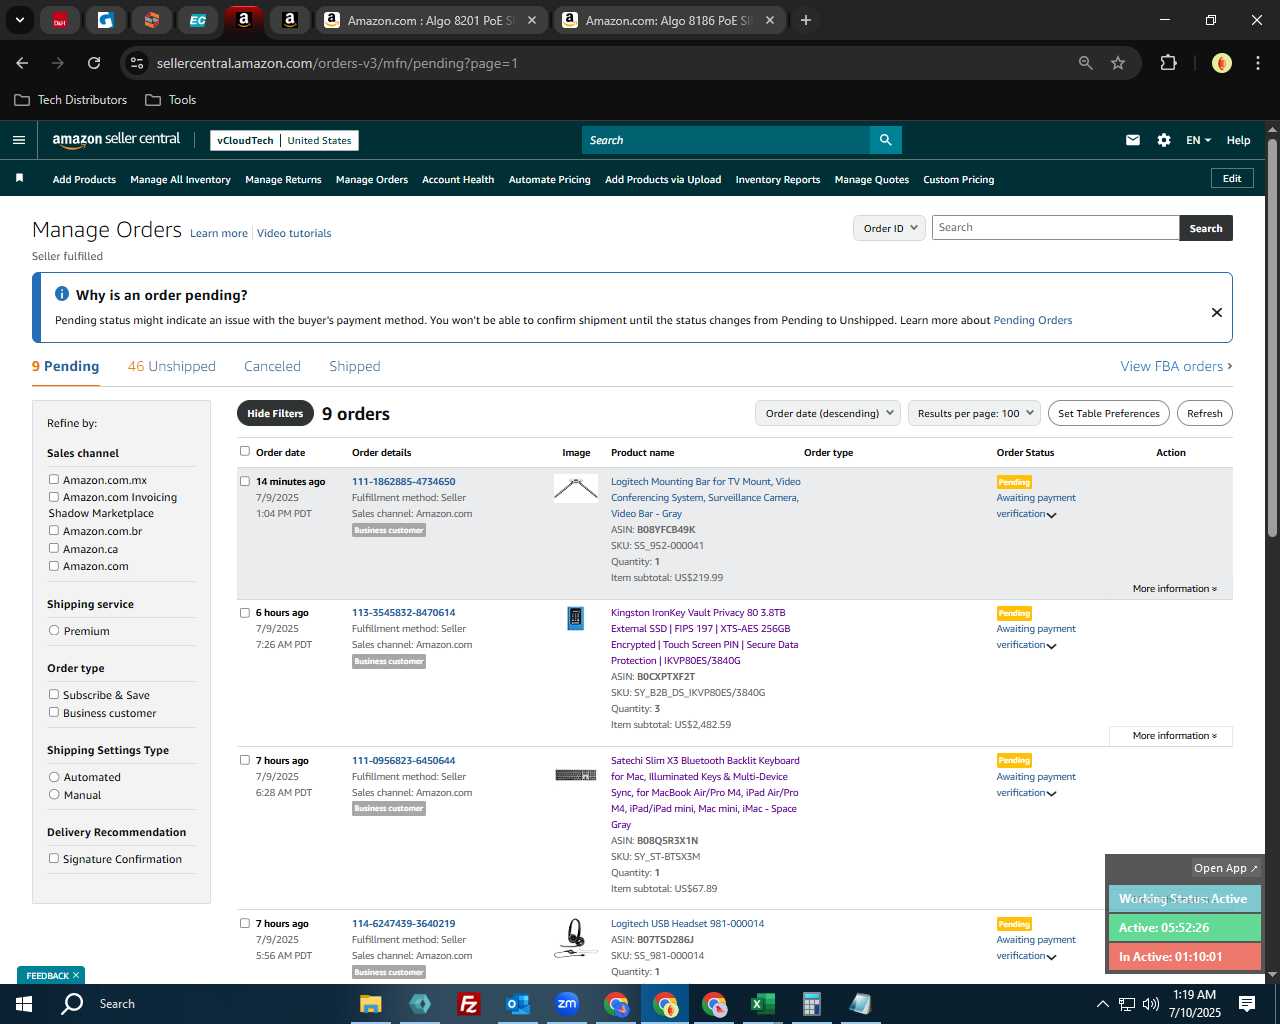
Task: Open View FBA orders link
Action: 1176,366
